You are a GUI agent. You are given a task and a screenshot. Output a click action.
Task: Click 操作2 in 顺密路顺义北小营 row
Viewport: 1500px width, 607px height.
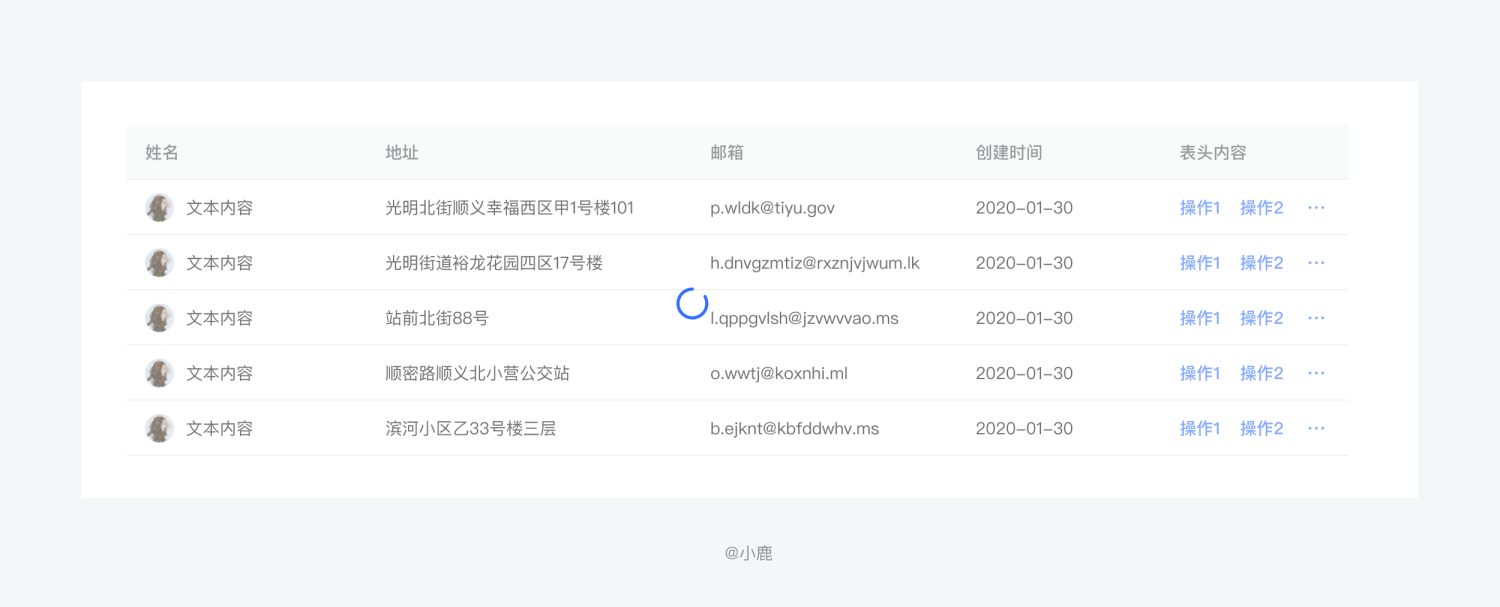(1262, 373)
